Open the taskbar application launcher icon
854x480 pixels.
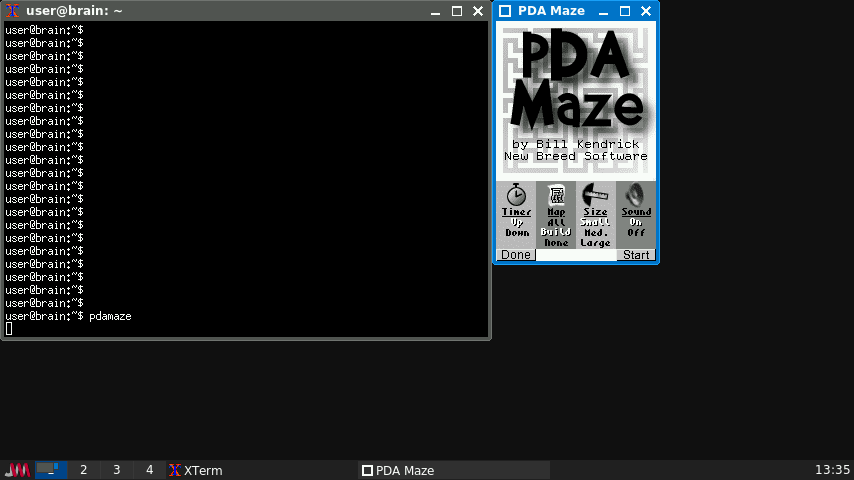pyautogui.click(x=17, y=470)
